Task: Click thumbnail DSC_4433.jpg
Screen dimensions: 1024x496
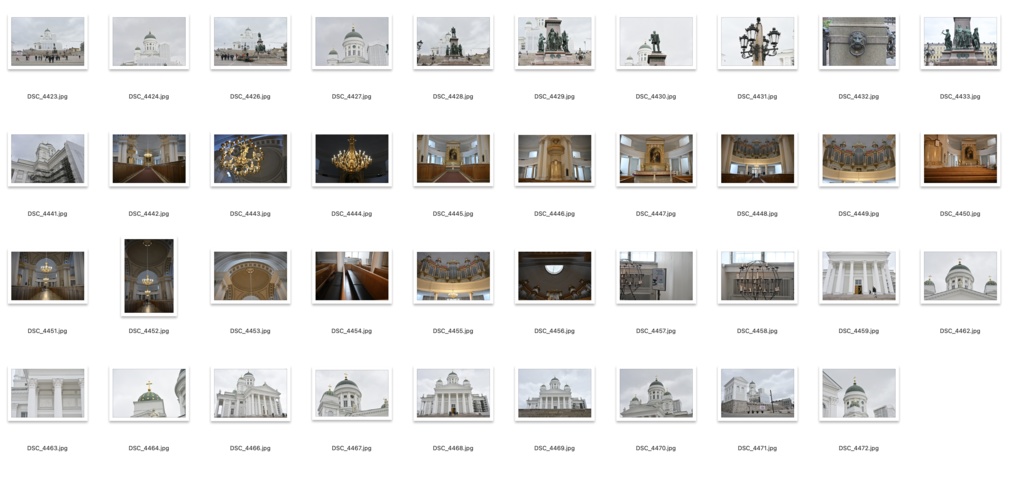Action: coord(960,42)
